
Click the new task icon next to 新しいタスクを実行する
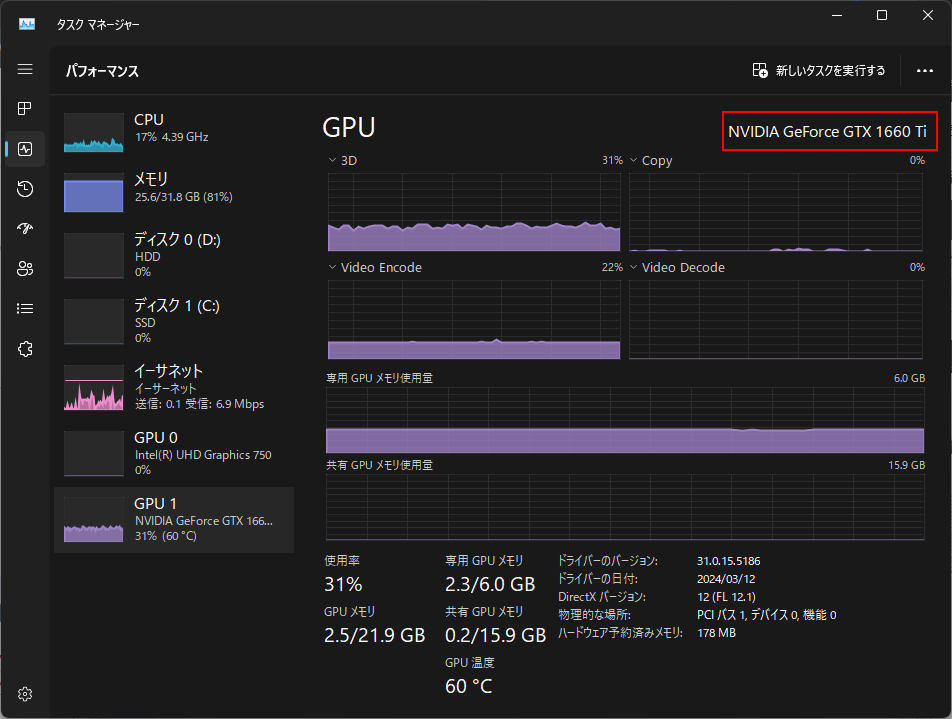click(760, 70)
